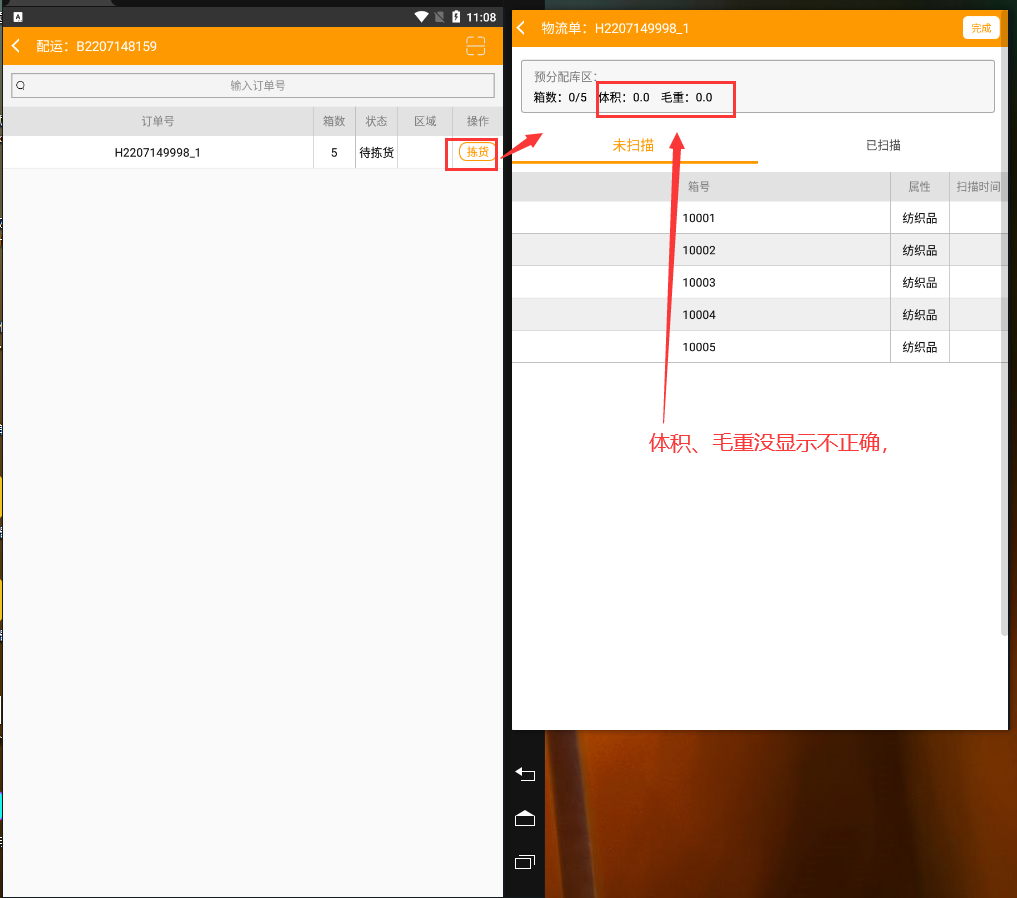Click order number H2207149998_1 row
The height and width of the screenshot is (898, 1017).
point(157,153)
